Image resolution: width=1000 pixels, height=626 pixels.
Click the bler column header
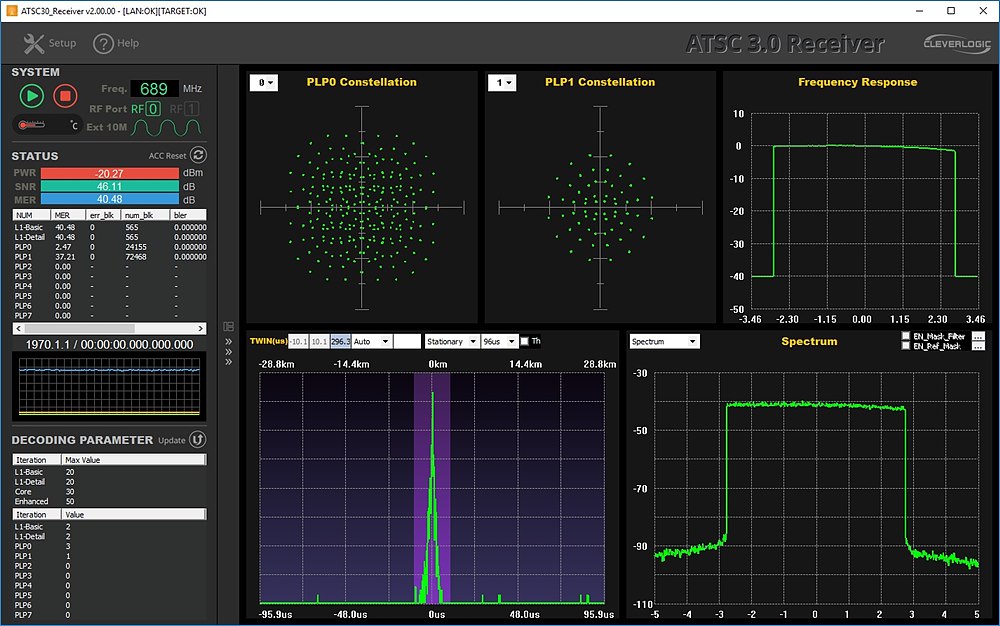pos(189,215)
